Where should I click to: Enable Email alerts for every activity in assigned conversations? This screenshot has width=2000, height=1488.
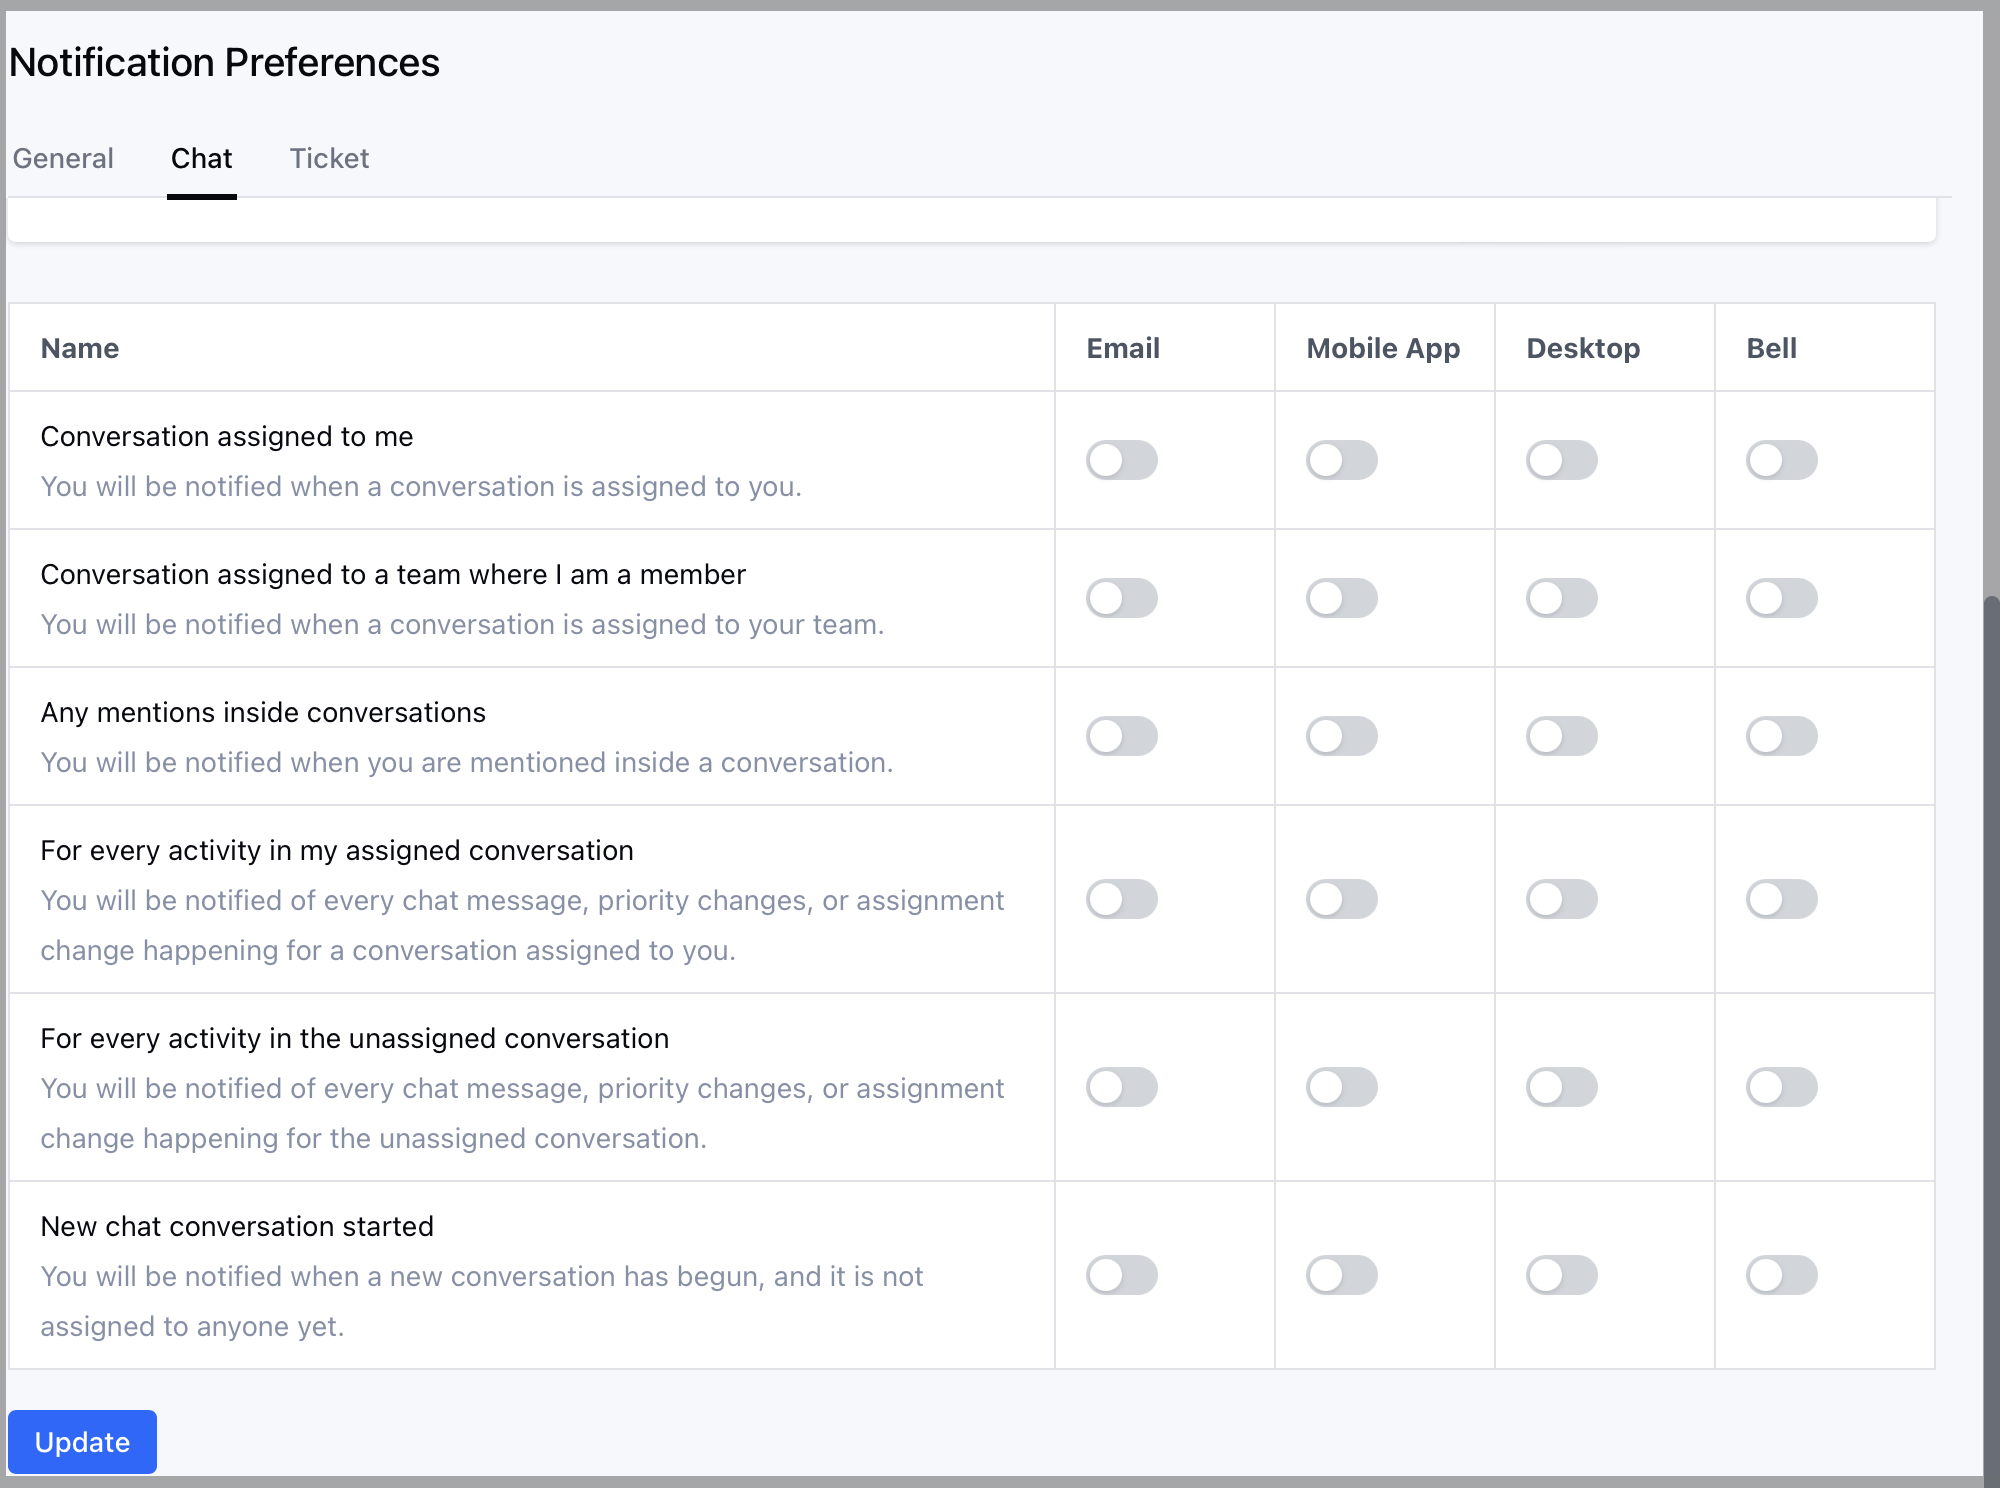[1121, 899]
